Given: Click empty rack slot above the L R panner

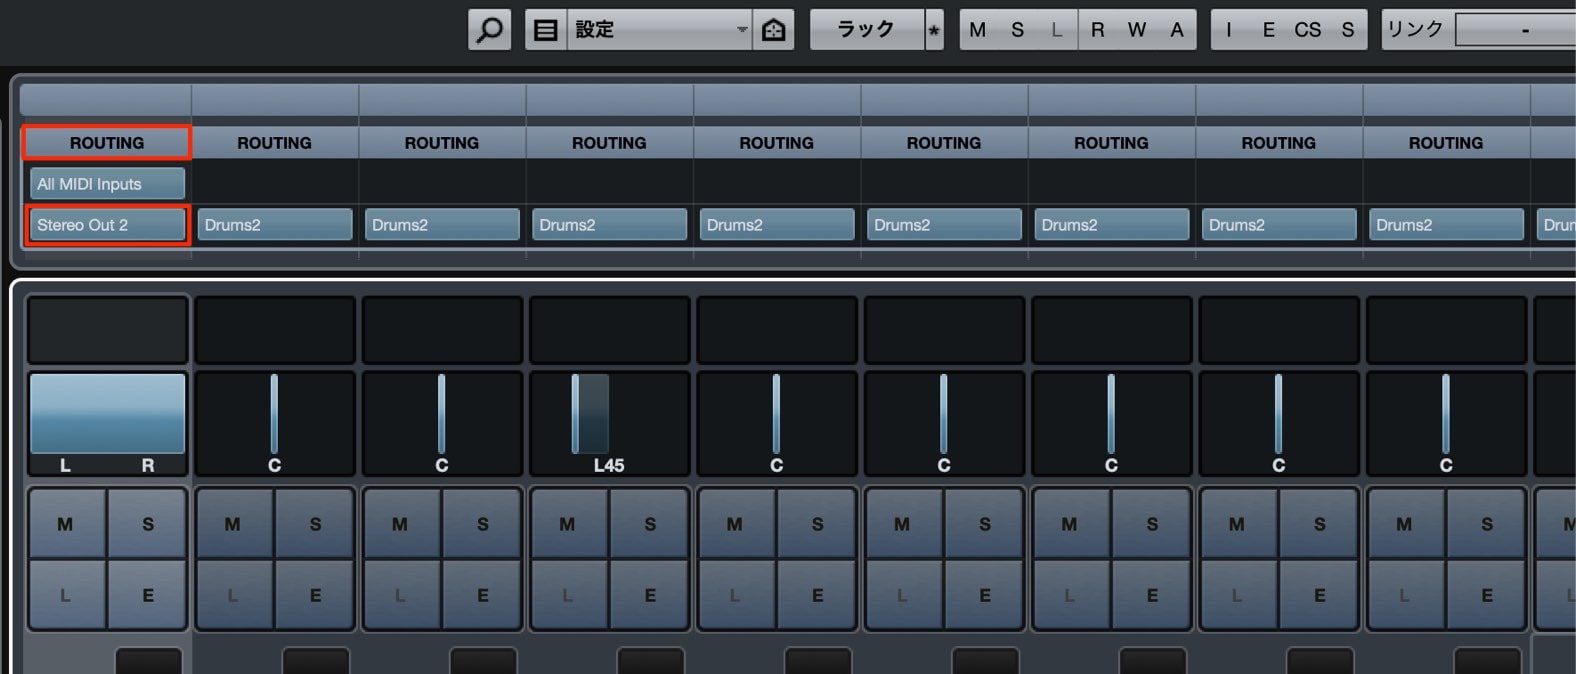Looking at the screenshot, I should 107,330.
